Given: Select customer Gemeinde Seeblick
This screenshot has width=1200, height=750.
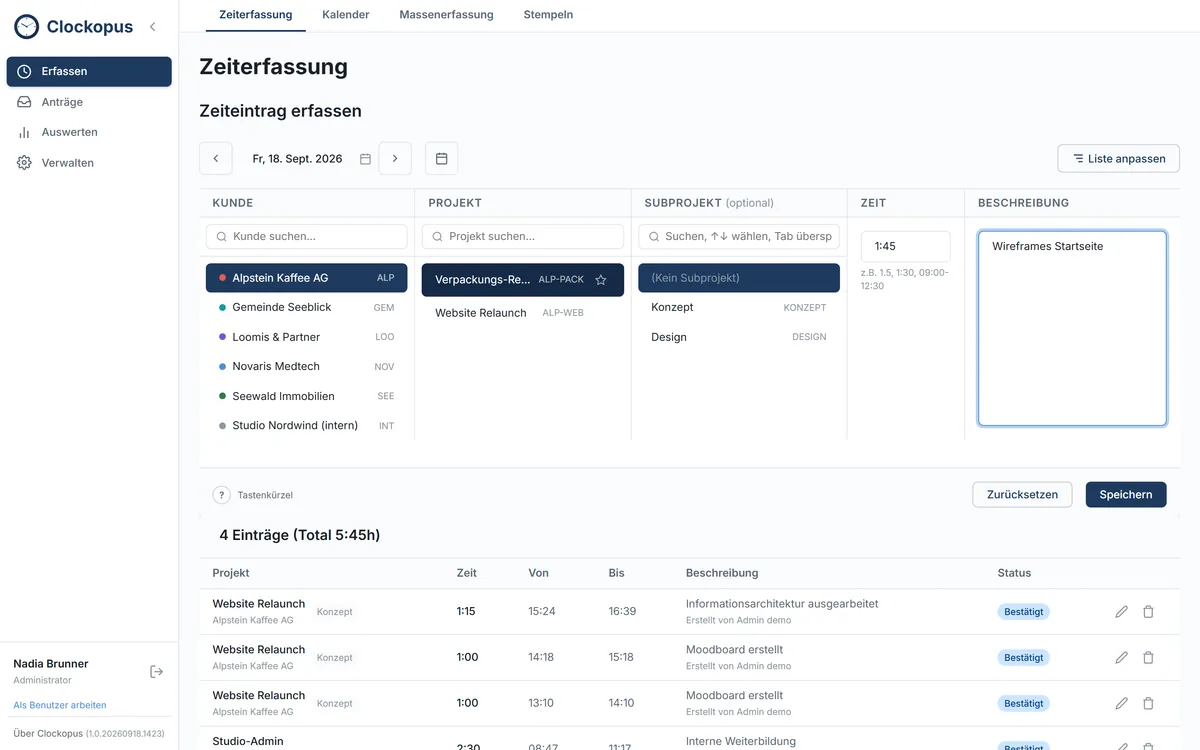Looking at the screenshot, I should click(x=307, y=308).
